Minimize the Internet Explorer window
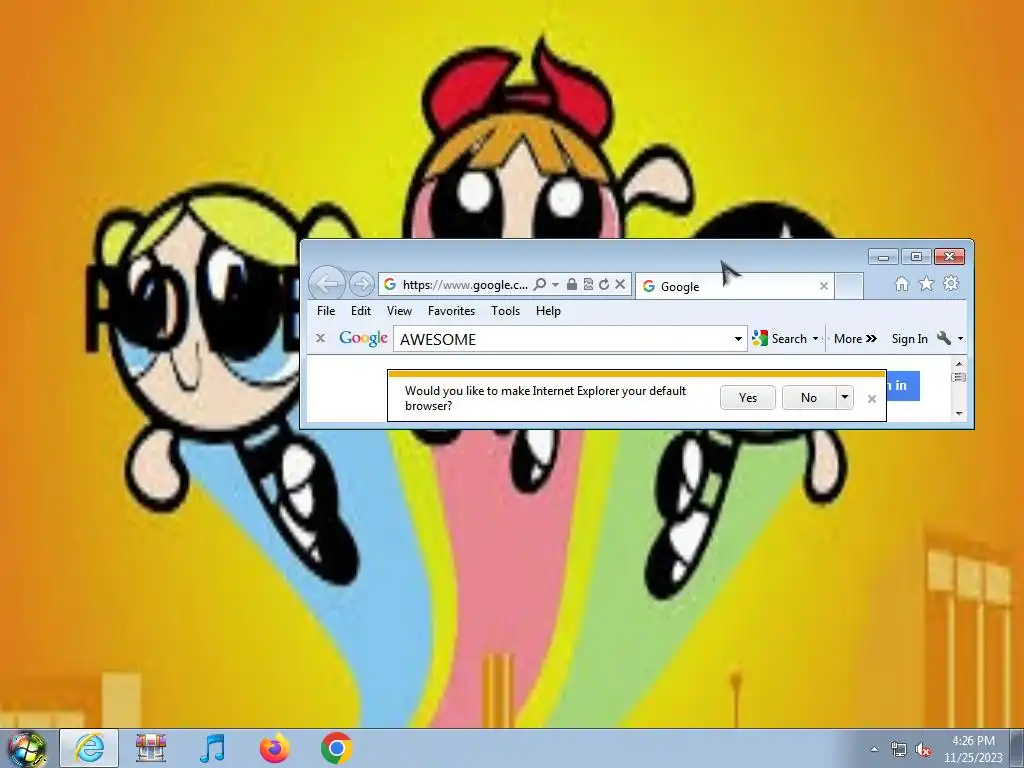The height and width of the screenshot is (768, 1024). pos(884,257)
